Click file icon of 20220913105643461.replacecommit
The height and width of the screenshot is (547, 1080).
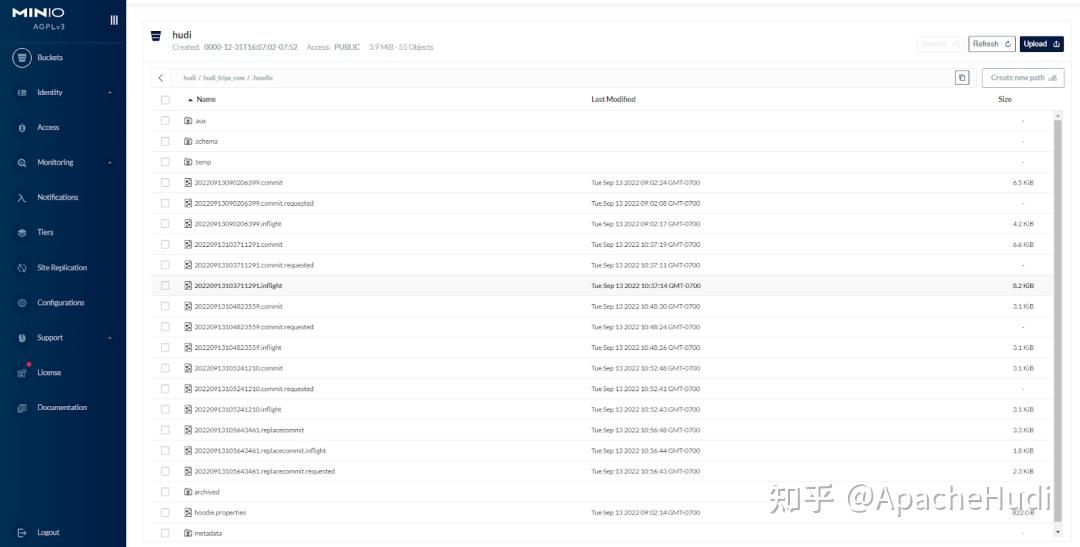point(187,430)
